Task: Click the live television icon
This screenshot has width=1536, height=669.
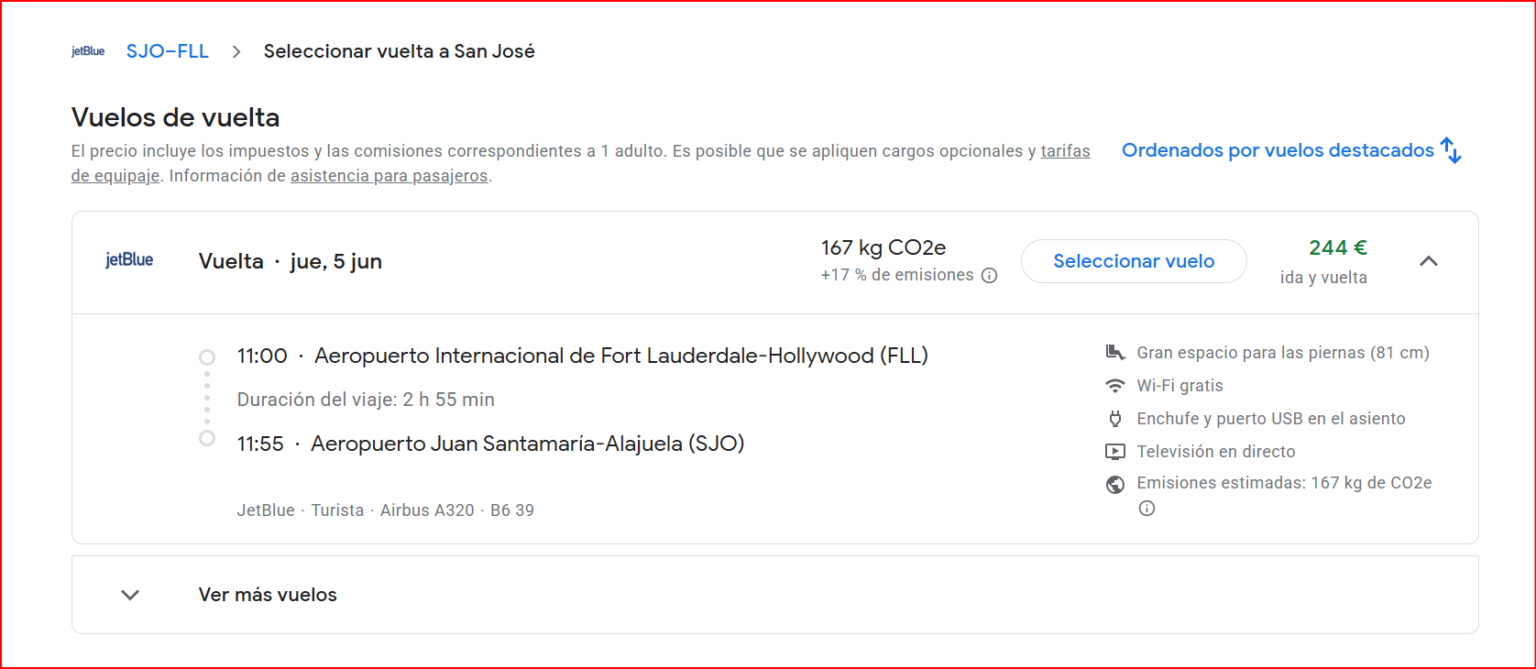Action: pos(1115,452)
